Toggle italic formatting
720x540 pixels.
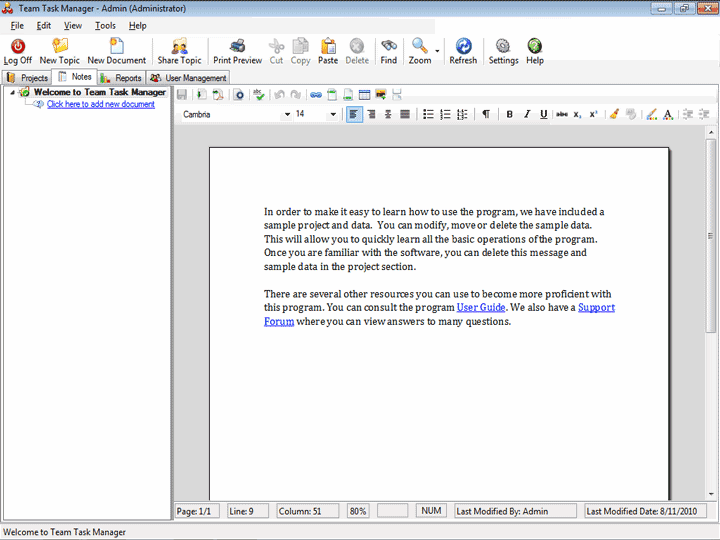[526, 115]
